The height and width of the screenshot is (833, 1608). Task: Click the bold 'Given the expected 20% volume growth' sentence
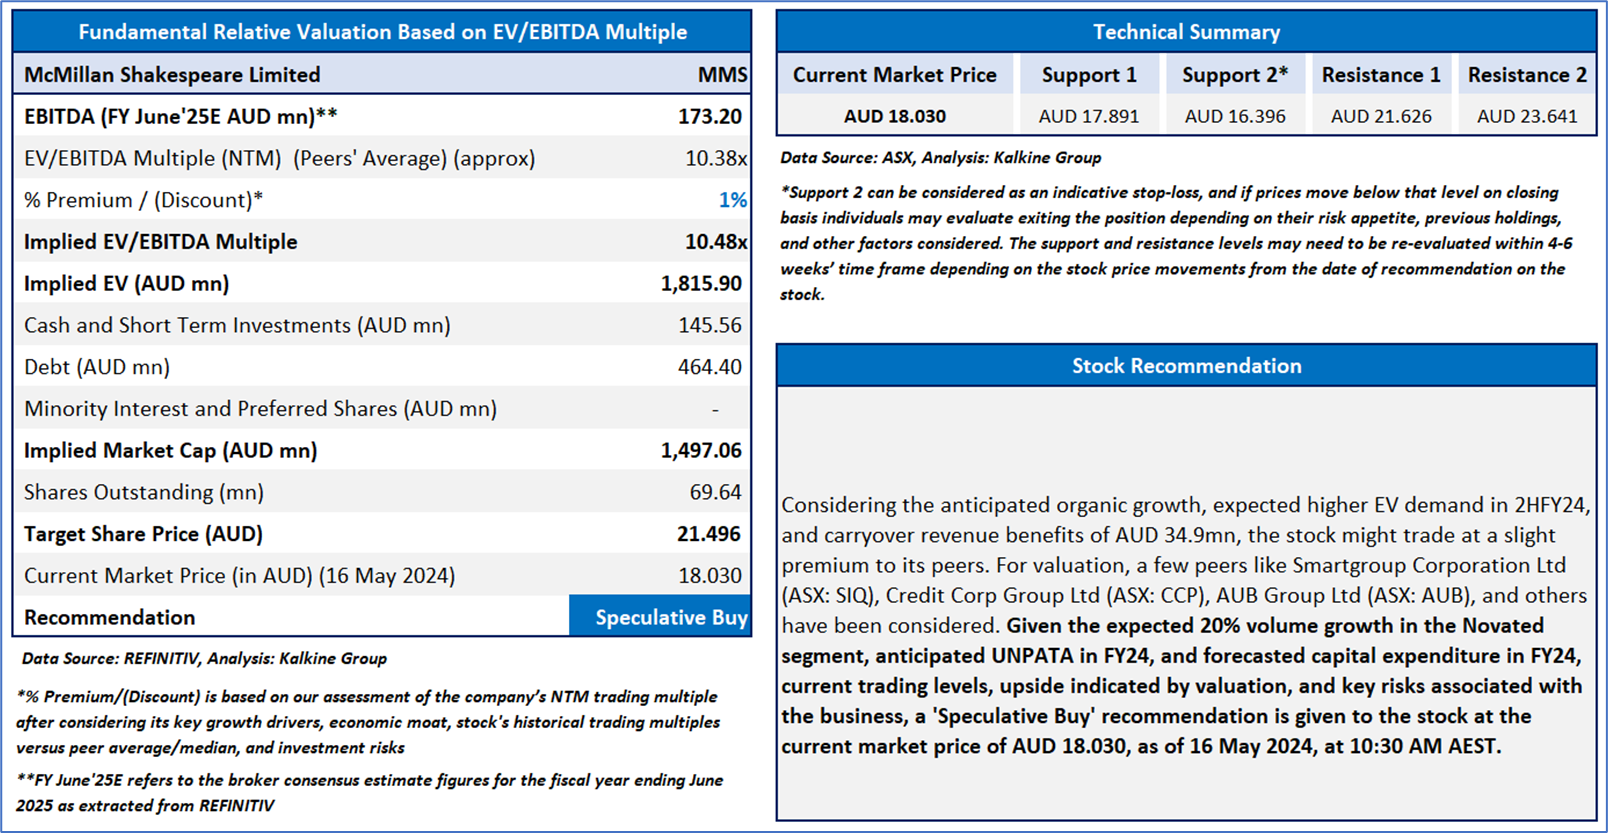pyautogui.click(x=1182, y=686)
